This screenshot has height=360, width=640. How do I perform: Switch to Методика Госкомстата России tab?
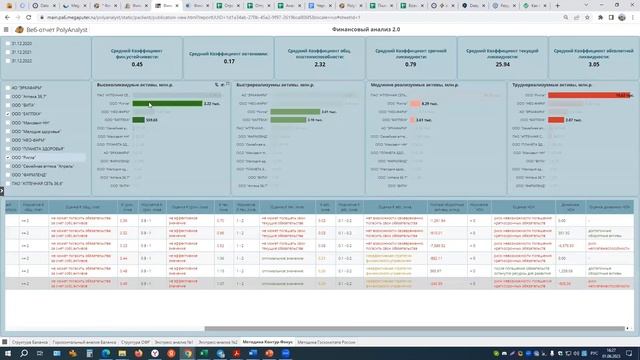(327, 342)
